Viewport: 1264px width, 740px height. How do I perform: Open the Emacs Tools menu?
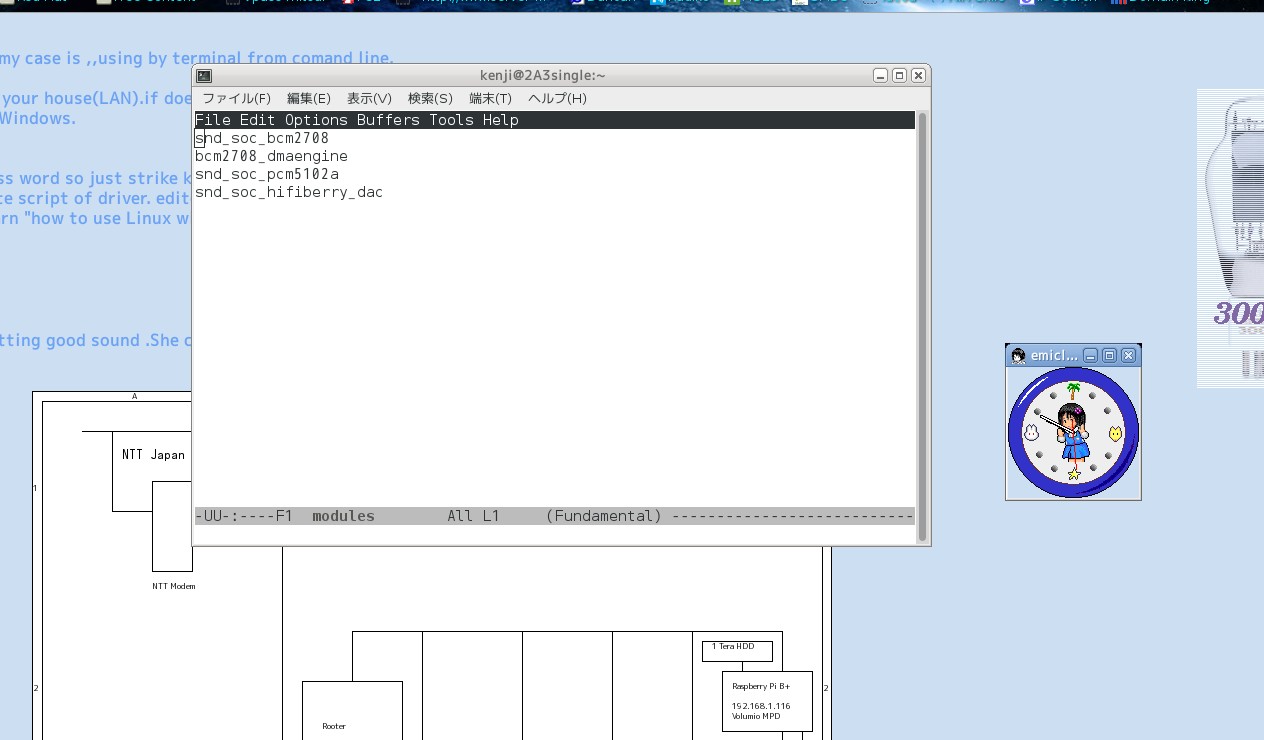click(x=452, y=119)
